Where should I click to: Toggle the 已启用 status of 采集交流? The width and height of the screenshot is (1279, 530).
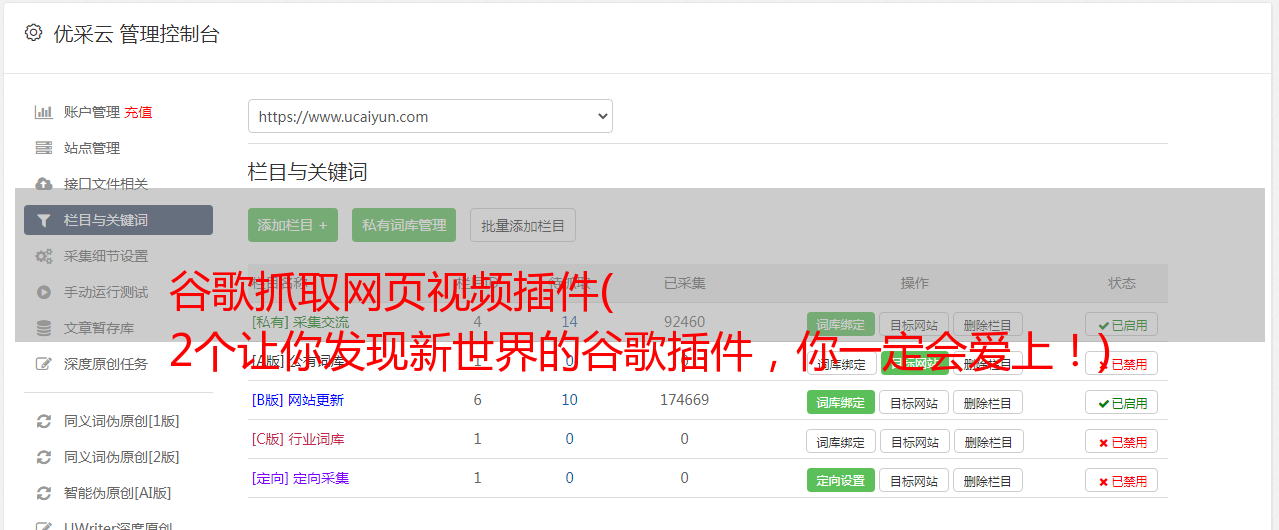point(1122,325)
